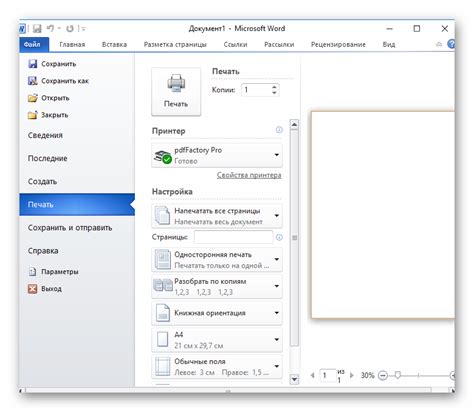474x412 pixels.
Task: Select the highlighted Печать section in sidebar
Action: [x=77, y=204]
